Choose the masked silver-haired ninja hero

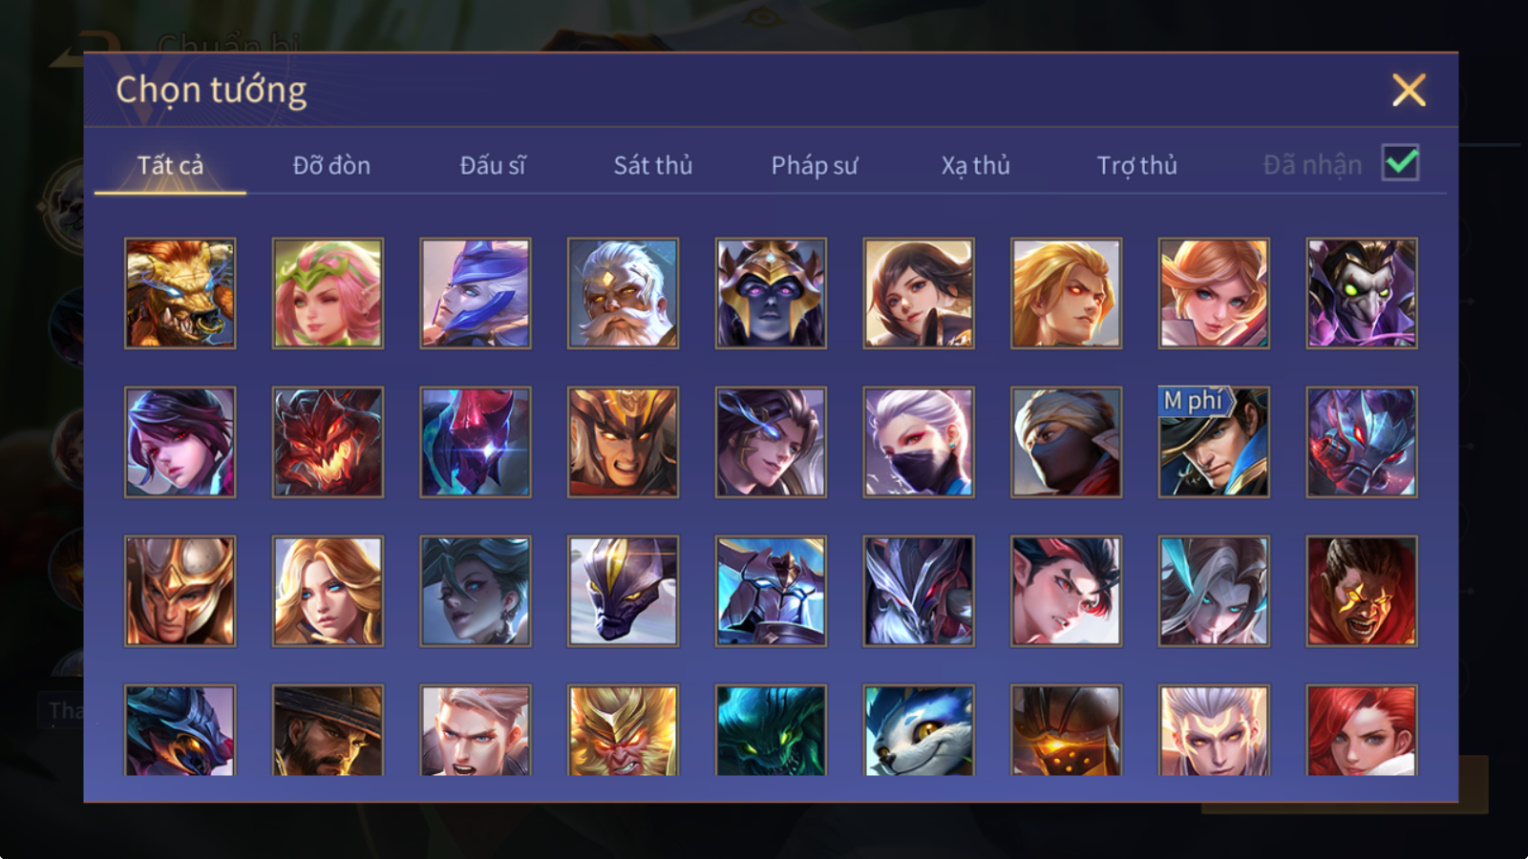point(918,442)
